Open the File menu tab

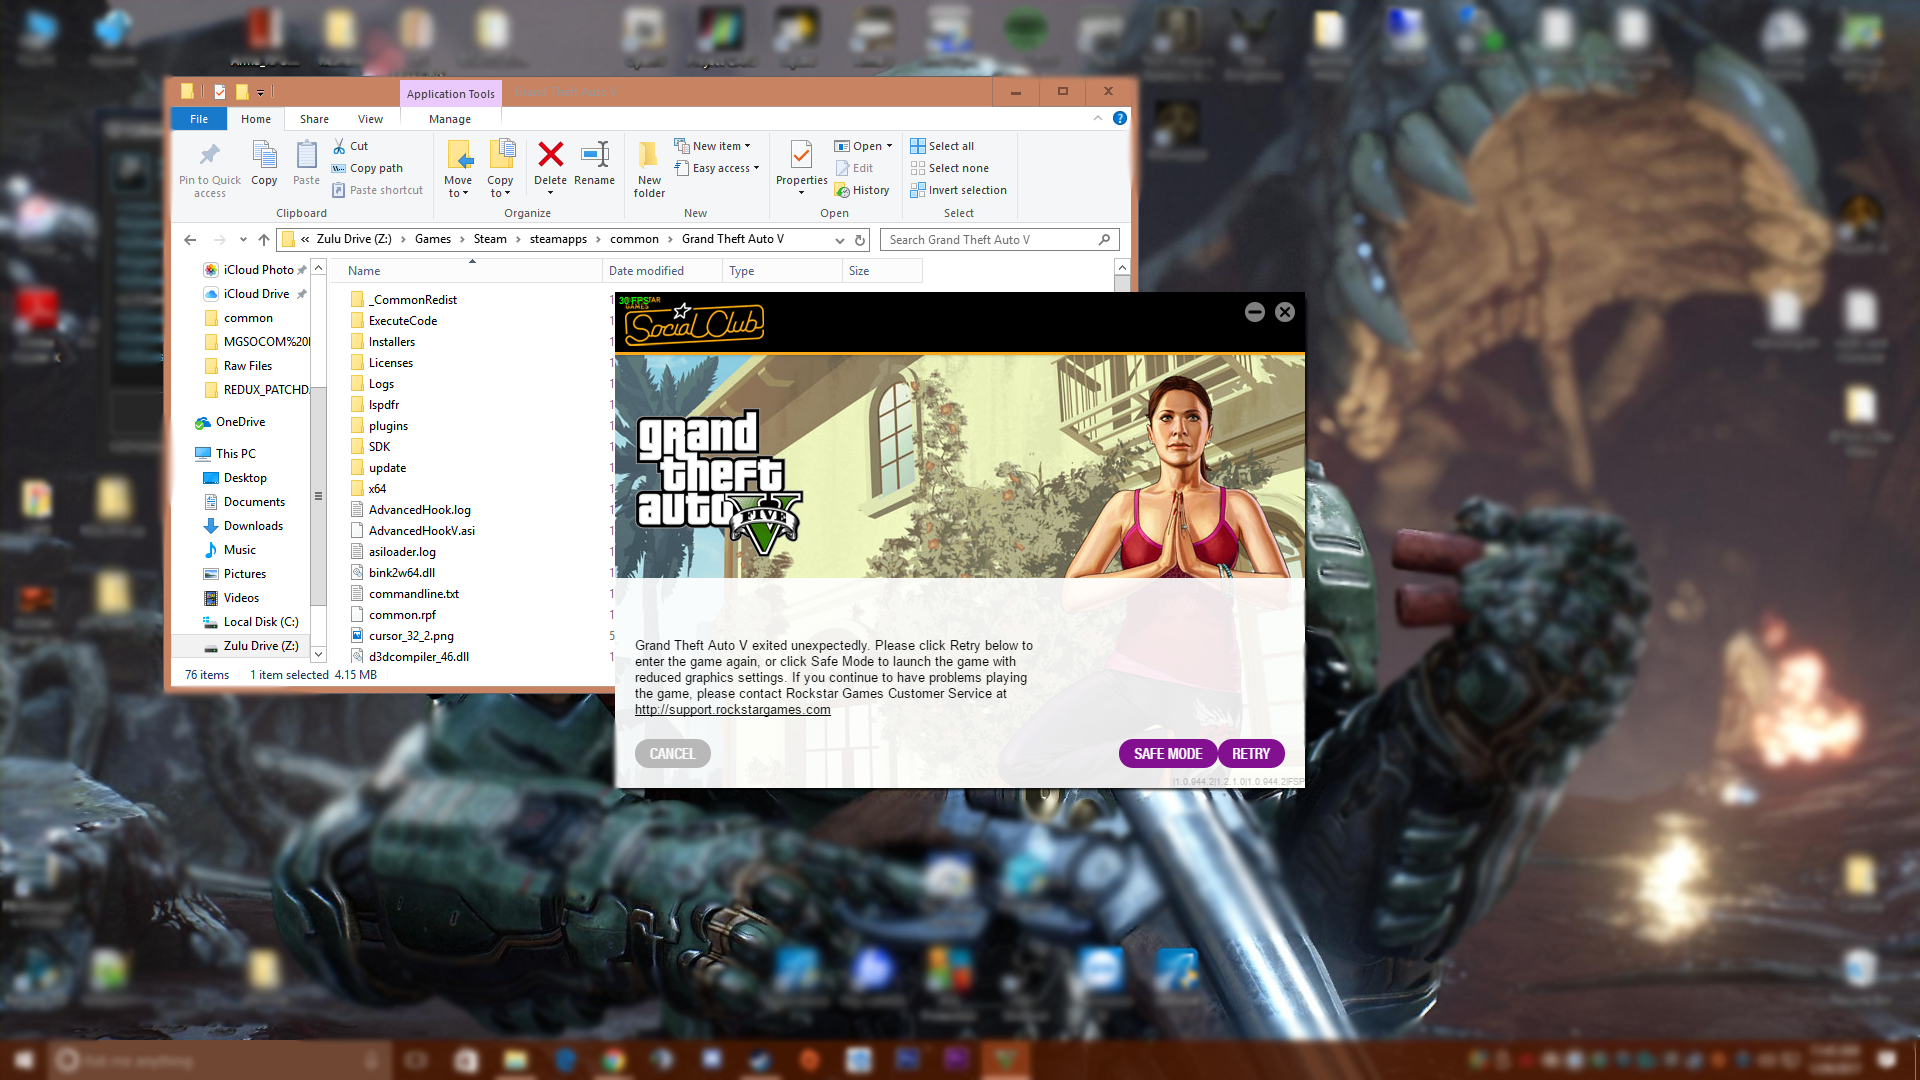pos(199,119)
